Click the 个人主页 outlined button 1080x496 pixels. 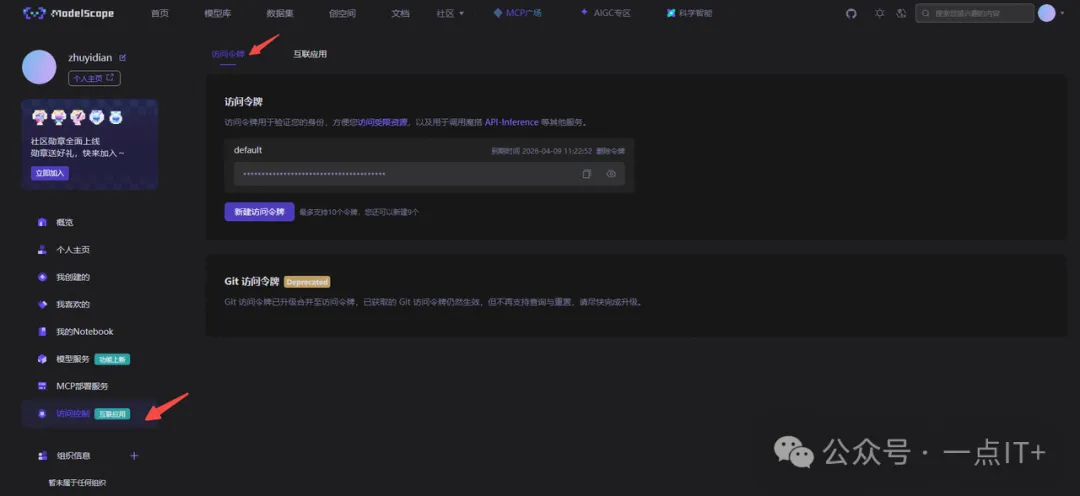[94, 78]
